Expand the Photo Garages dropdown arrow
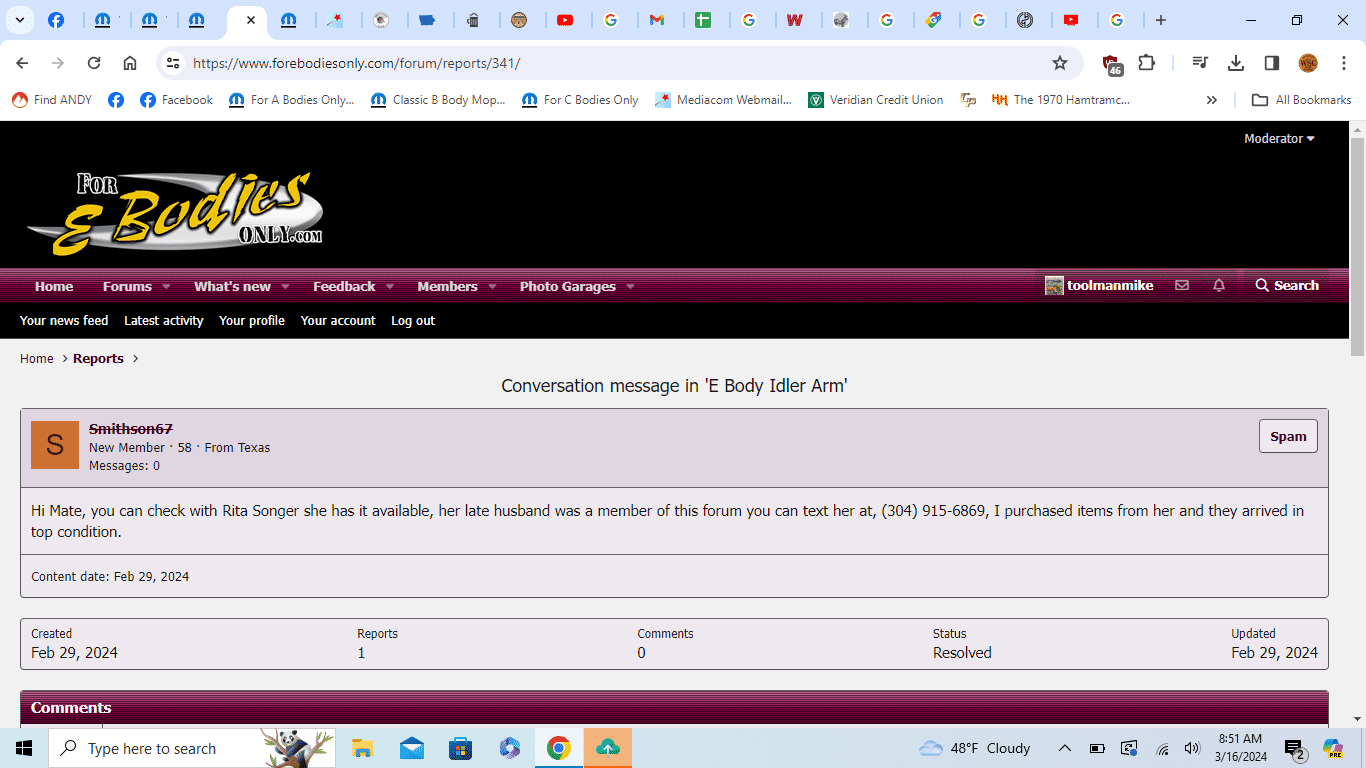The width and height of the screenshot is (1366, 768). pos(630,287)
